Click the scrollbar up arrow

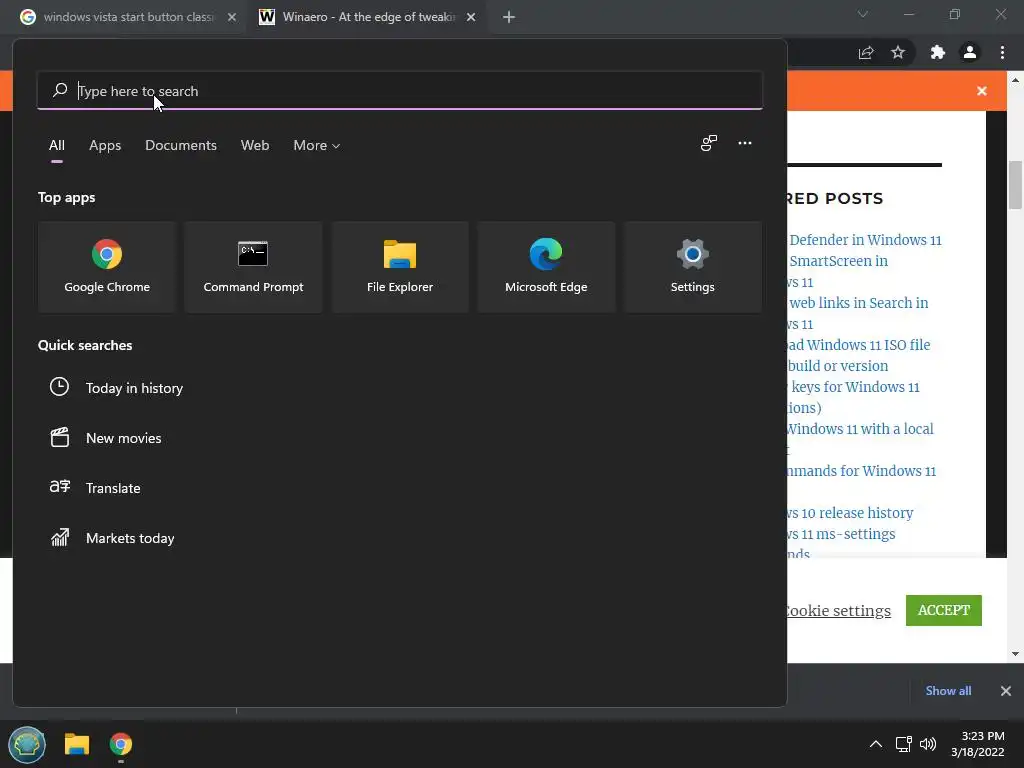click(1015, 80)
